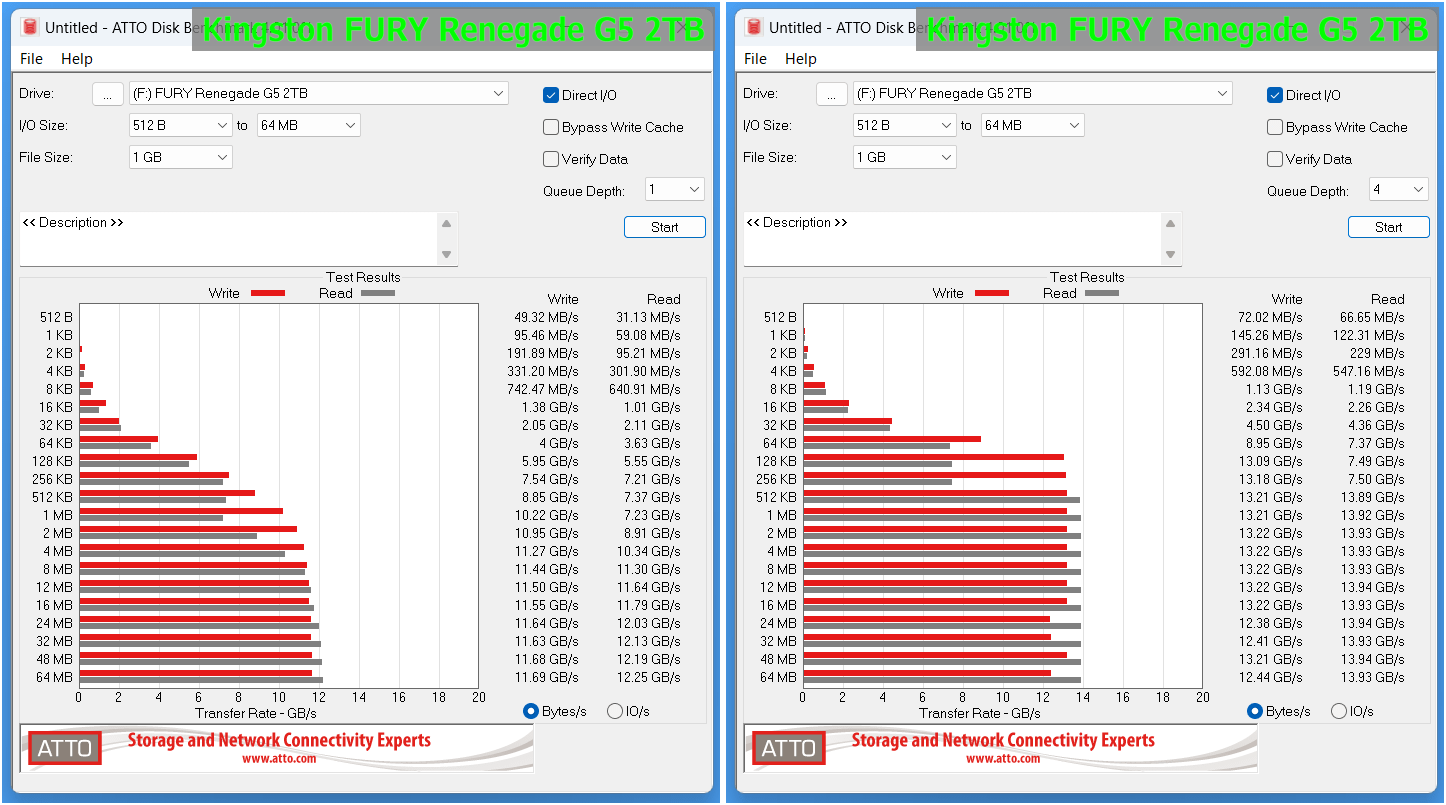Click the ATTO logo in the right window banner
Image resolution: width=1446 pixels, height=805 pixels.
pyautogui.click(x=789, y=748)
